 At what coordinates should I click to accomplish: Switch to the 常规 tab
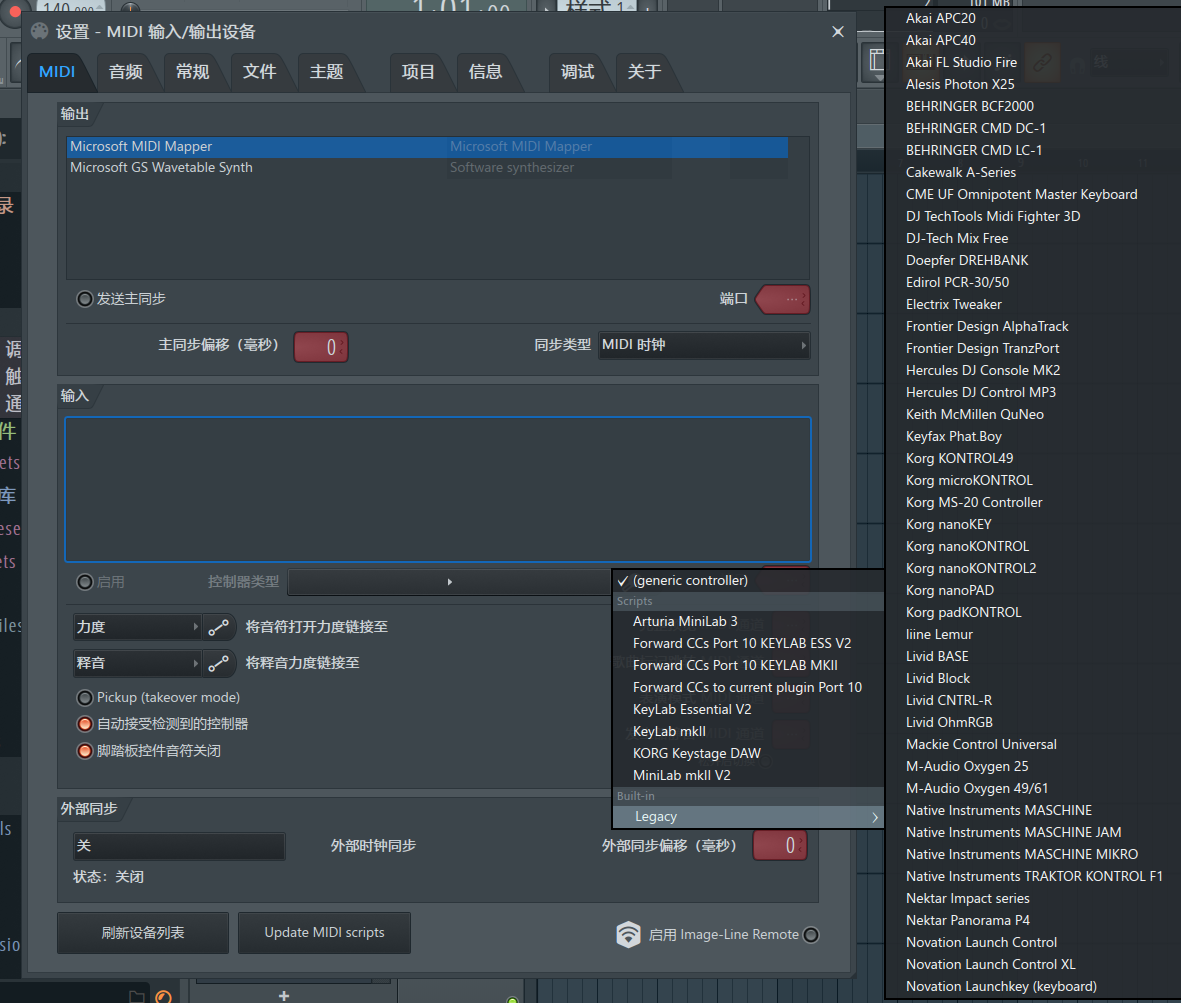(192, 72)
